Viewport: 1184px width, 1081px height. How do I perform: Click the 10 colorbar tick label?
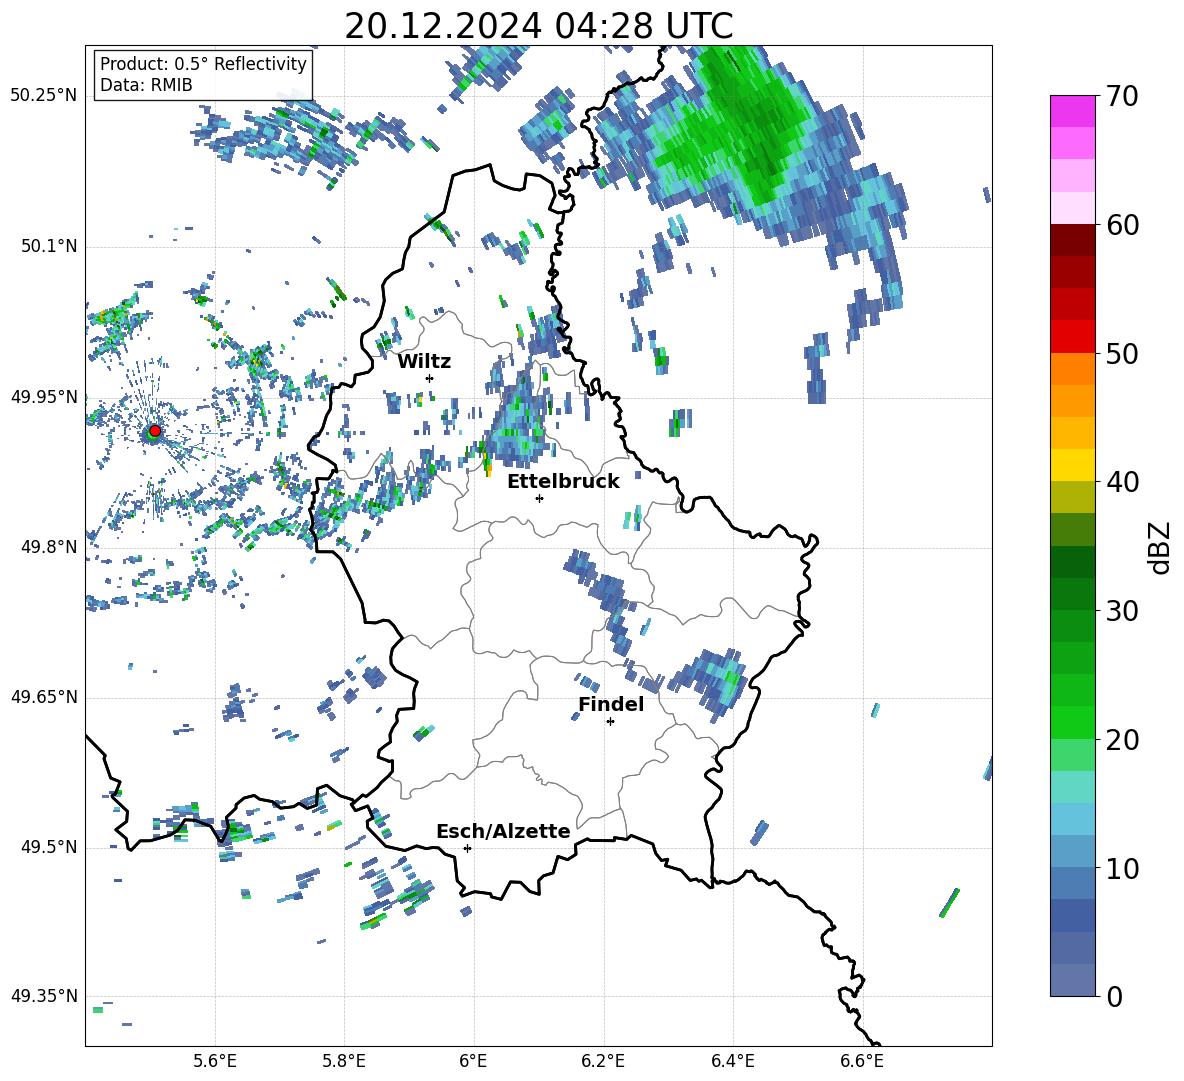[x=1121, y=868]
